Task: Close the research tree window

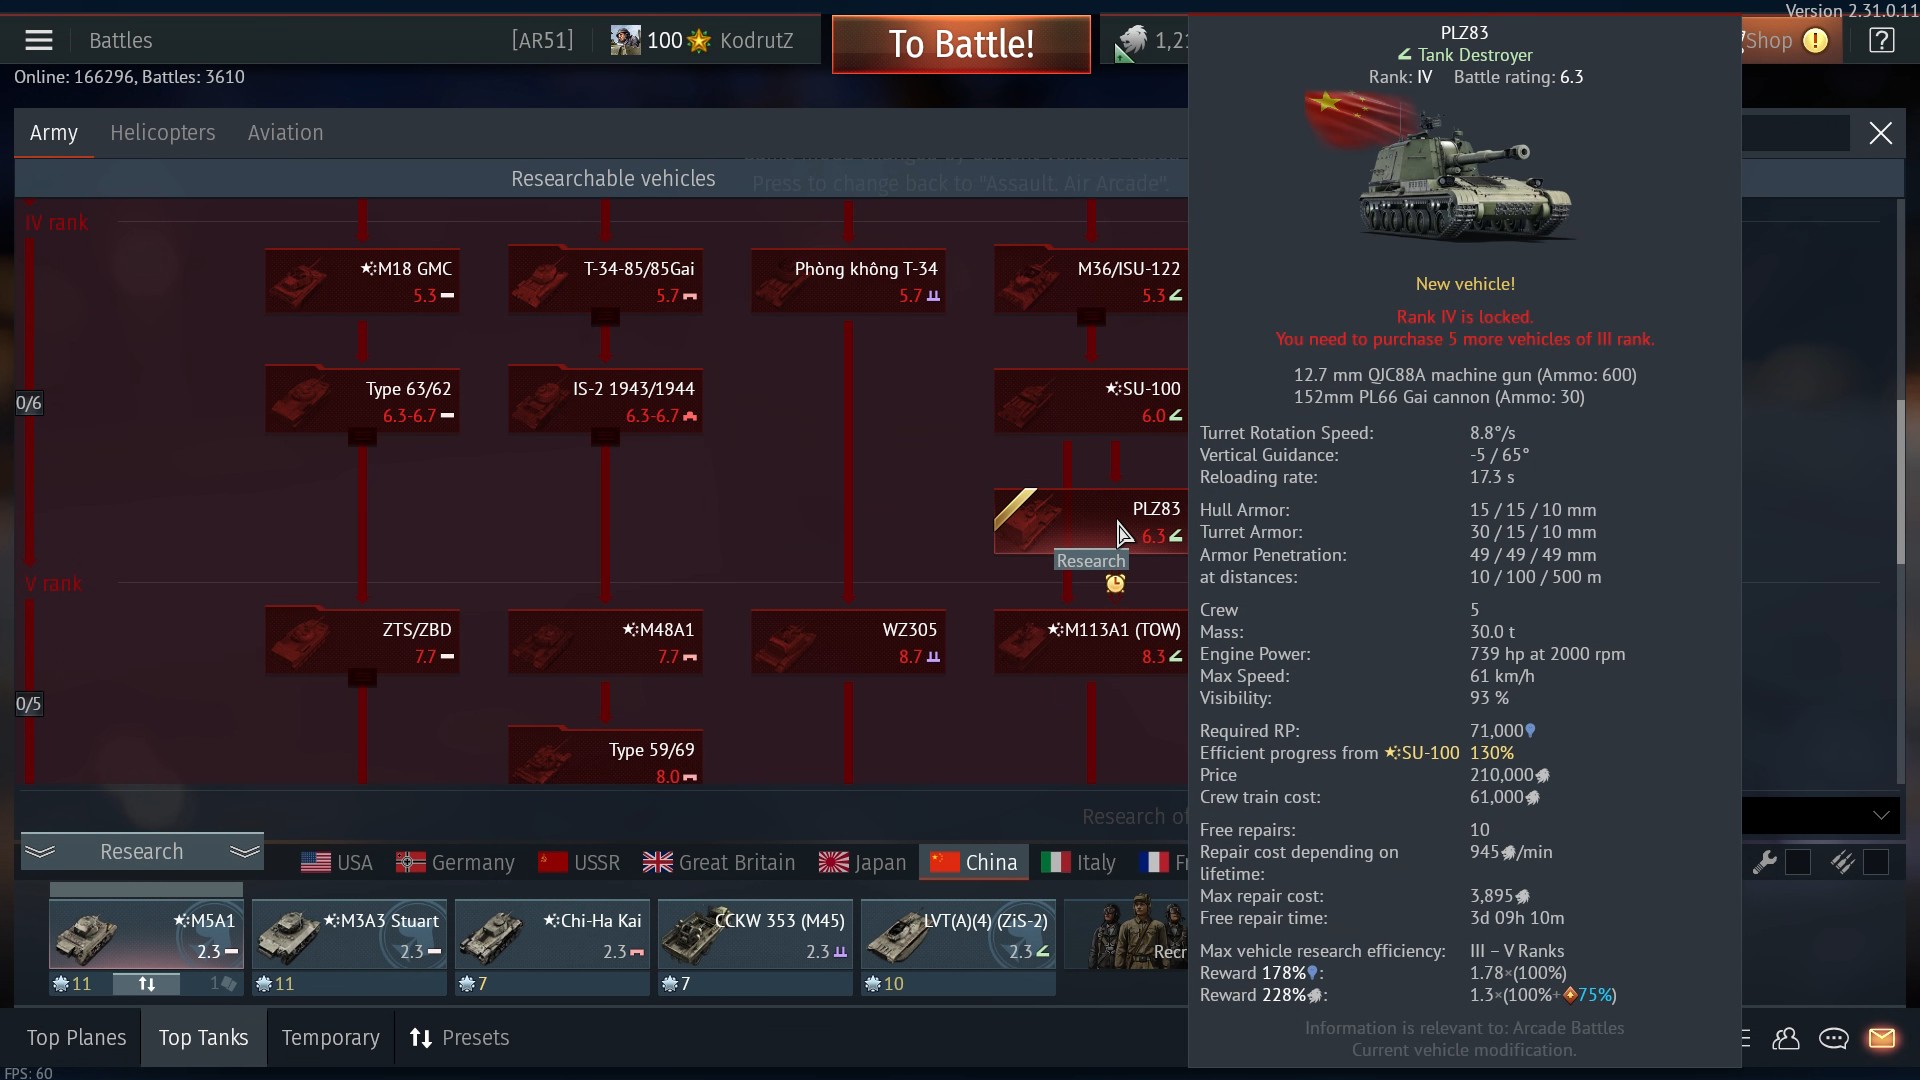Action: point(1880,133)
